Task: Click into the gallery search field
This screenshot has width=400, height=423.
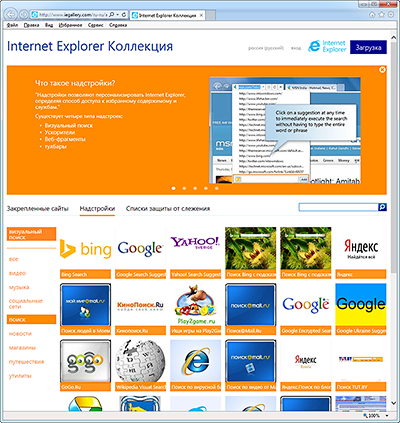Action: coord(338,207)
